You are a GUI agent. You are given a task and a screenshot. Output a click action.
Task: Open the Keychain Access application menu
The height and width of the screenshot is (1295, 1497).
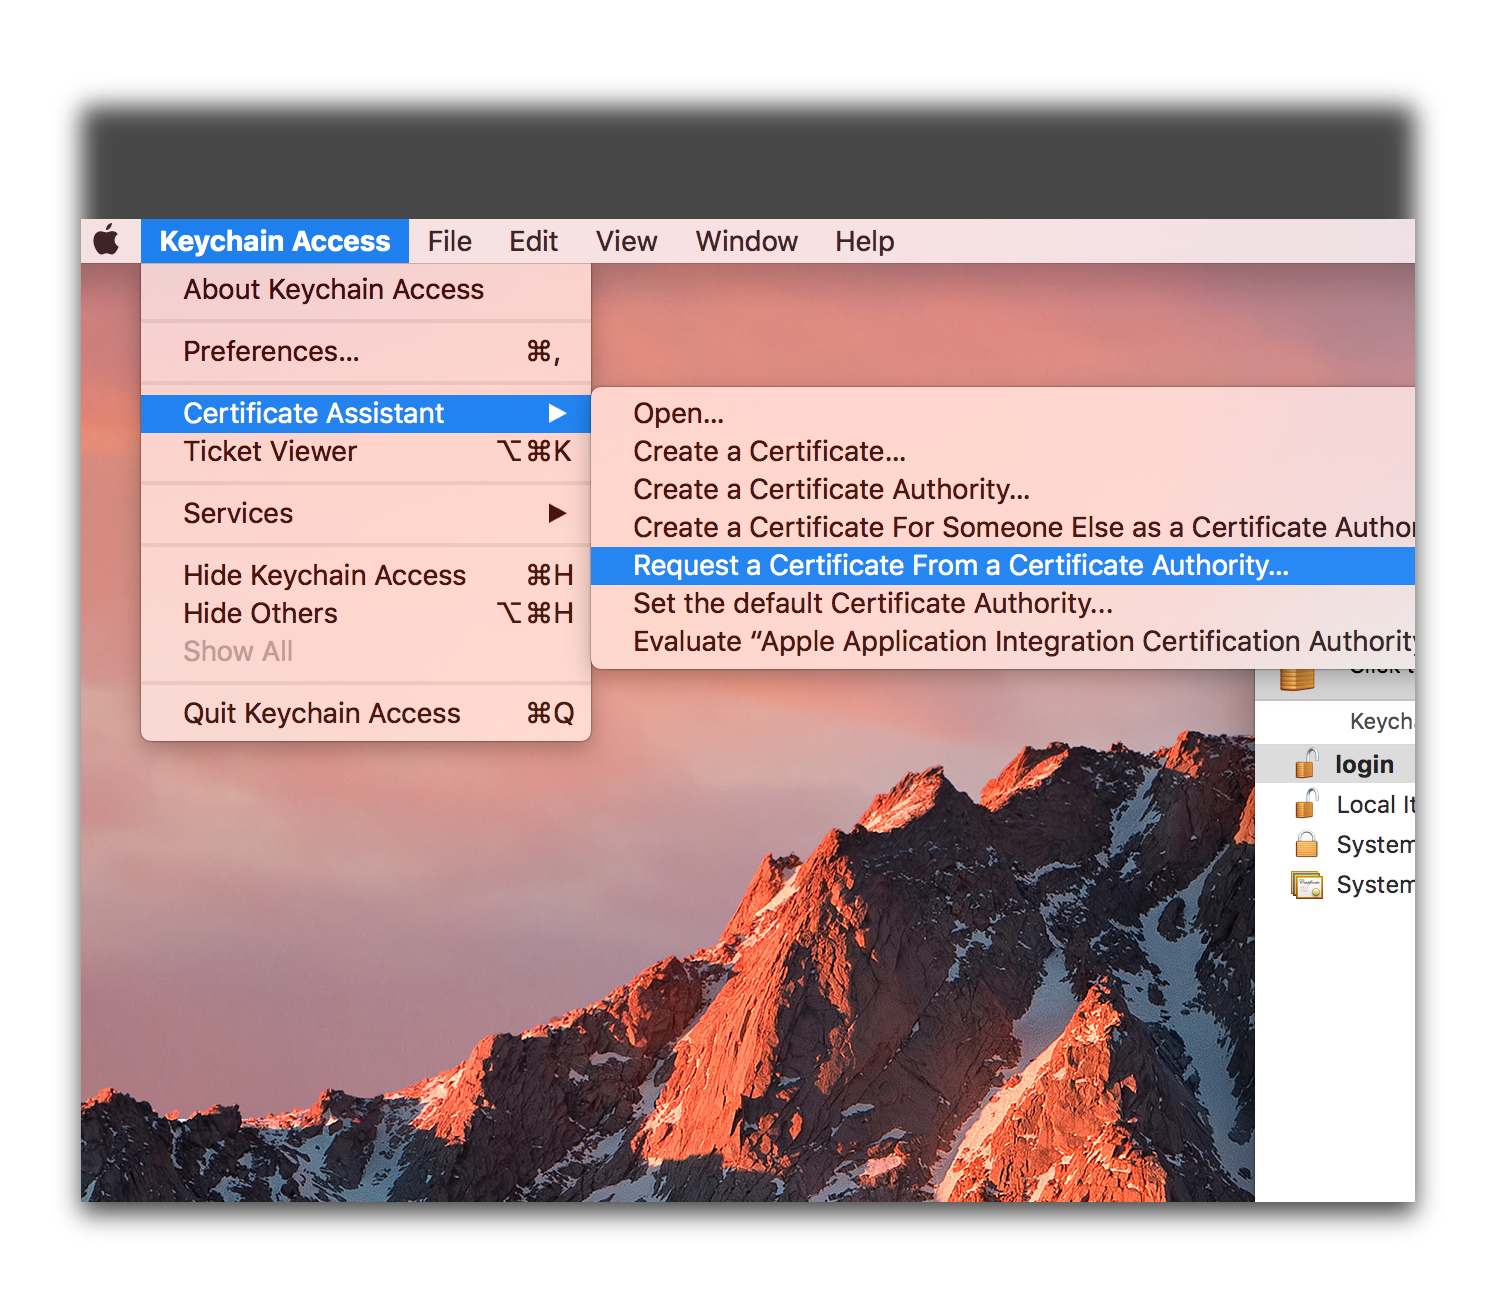[274, 241]
